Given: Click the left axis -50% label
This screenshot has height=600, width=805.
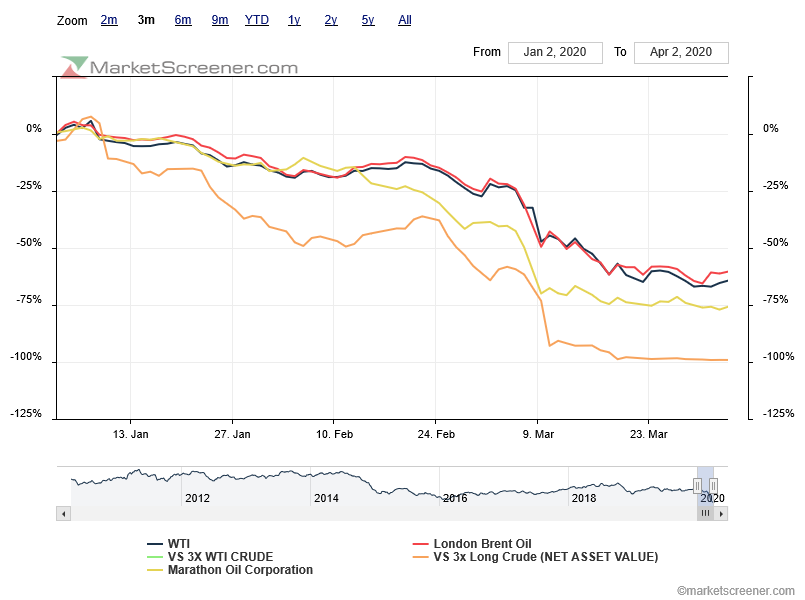Looking at the screenshot, I should tap(29, 243).
